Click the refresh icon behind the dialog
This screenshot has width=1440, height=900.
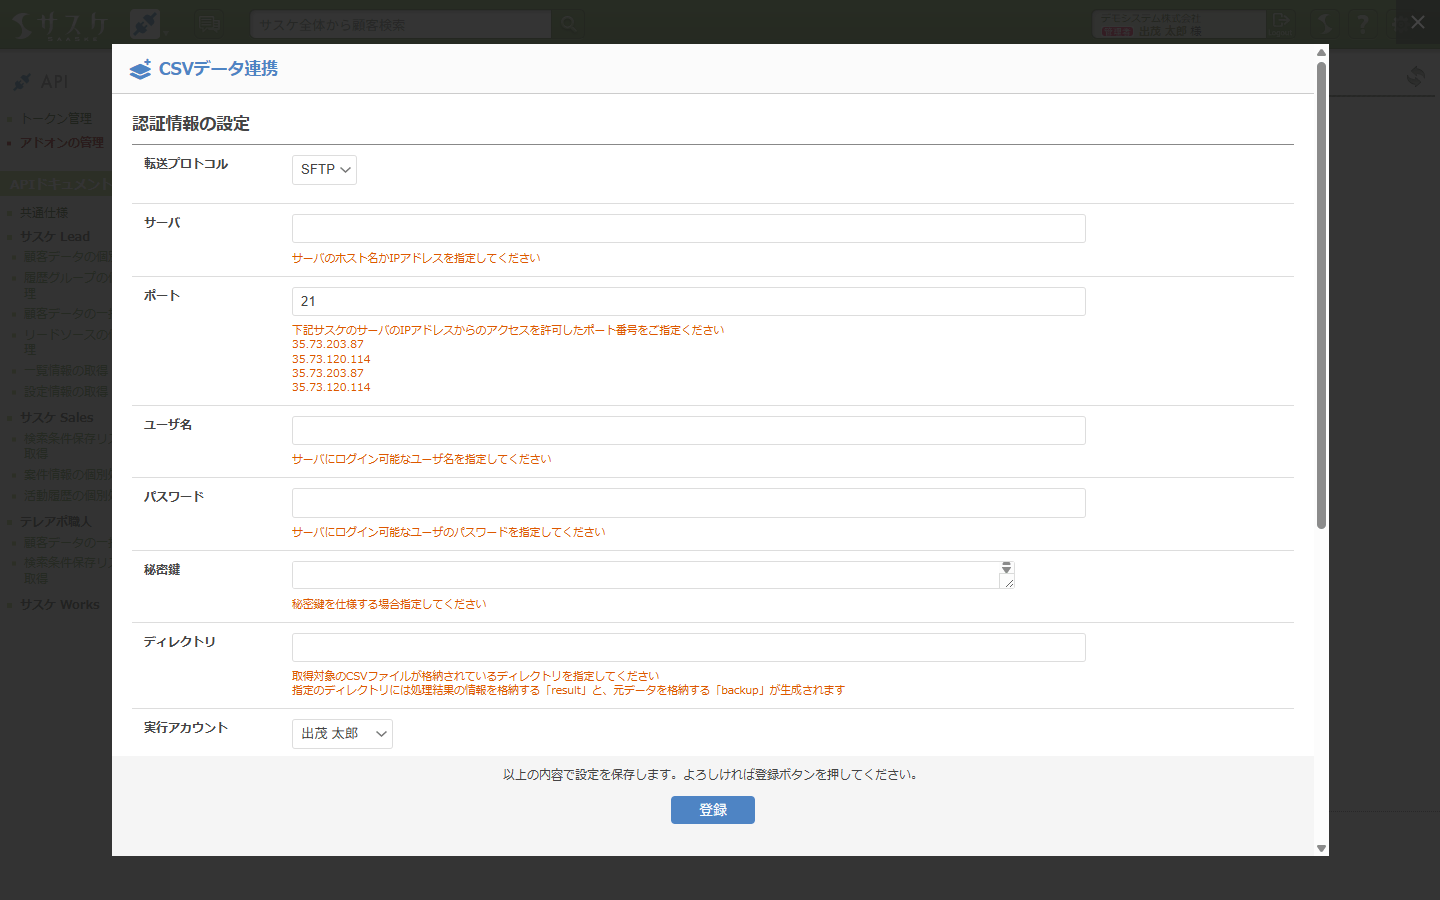[1415, 76]
